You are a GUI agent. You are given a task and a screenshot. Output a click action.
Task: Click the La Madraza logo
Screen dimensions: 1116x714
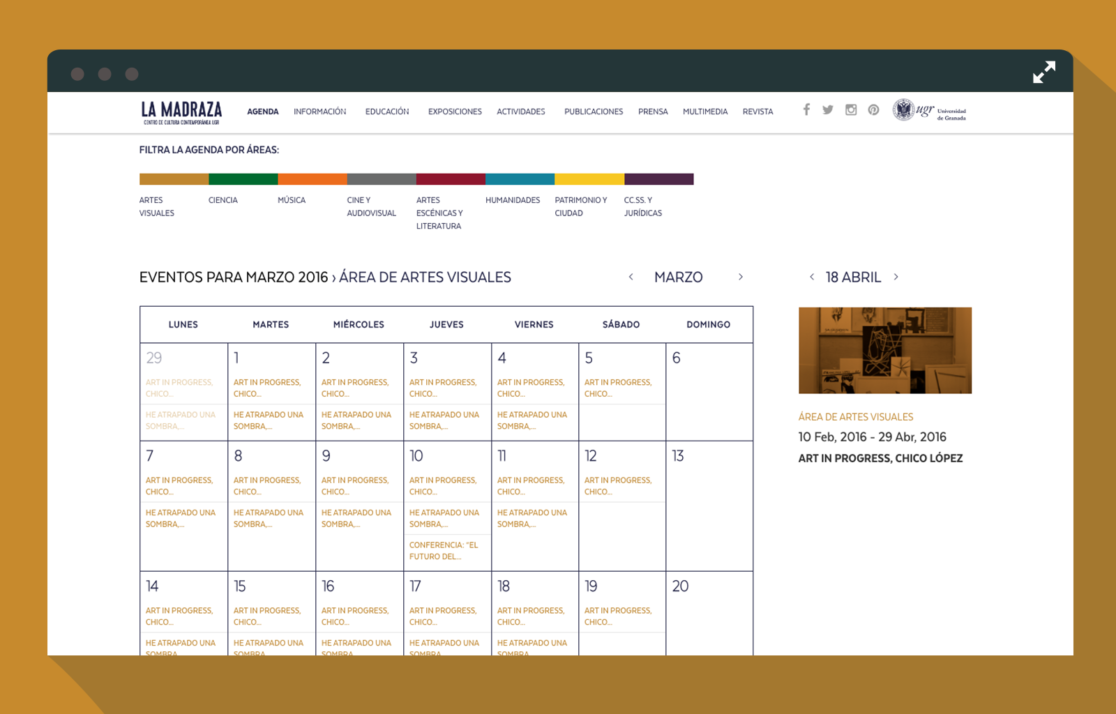[181, 112]
